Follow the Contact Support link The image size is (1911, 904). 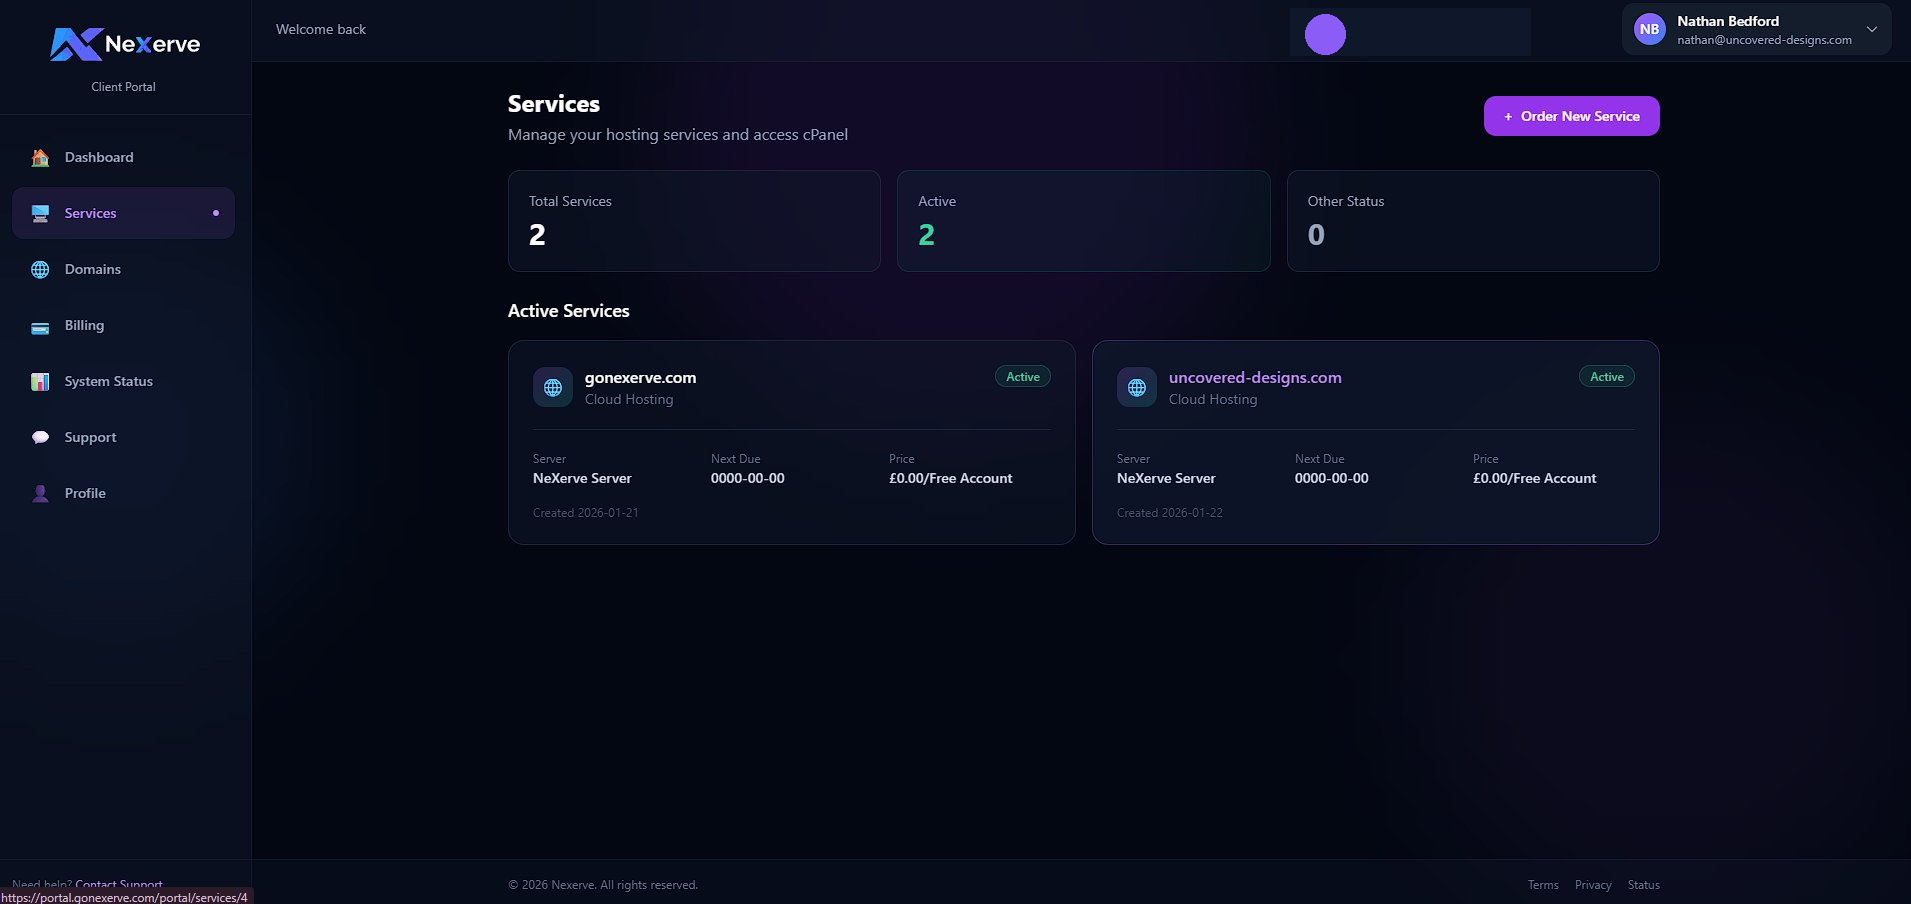118,884
